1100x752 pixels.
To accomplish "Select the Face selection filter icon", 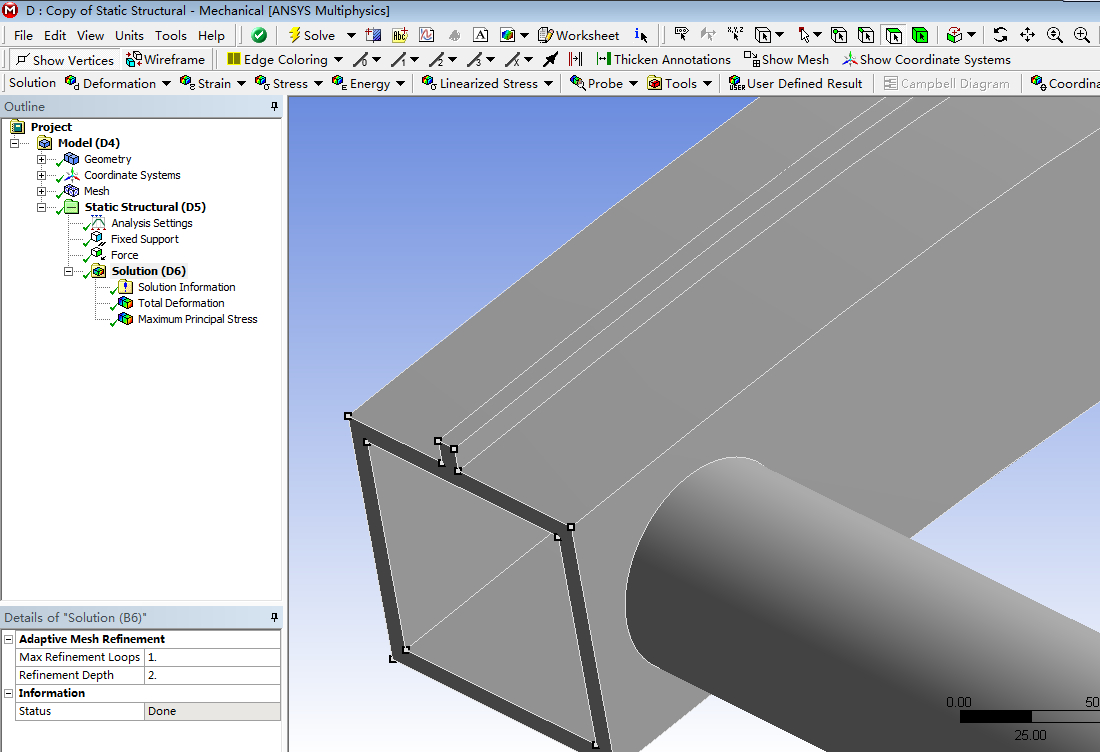I will [893, 35].
